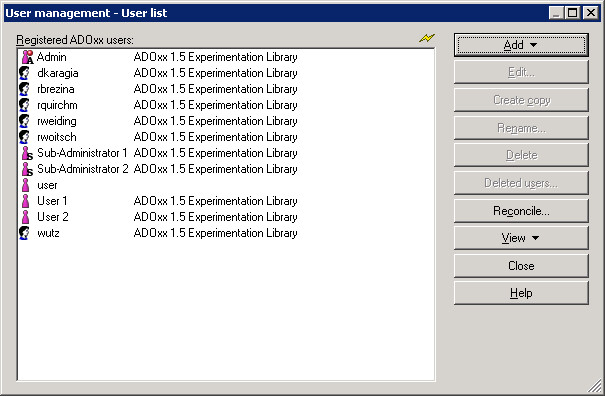Close the dialog with Close button
The width and height of the screenshot is (605, 396).
coord(521,266)
